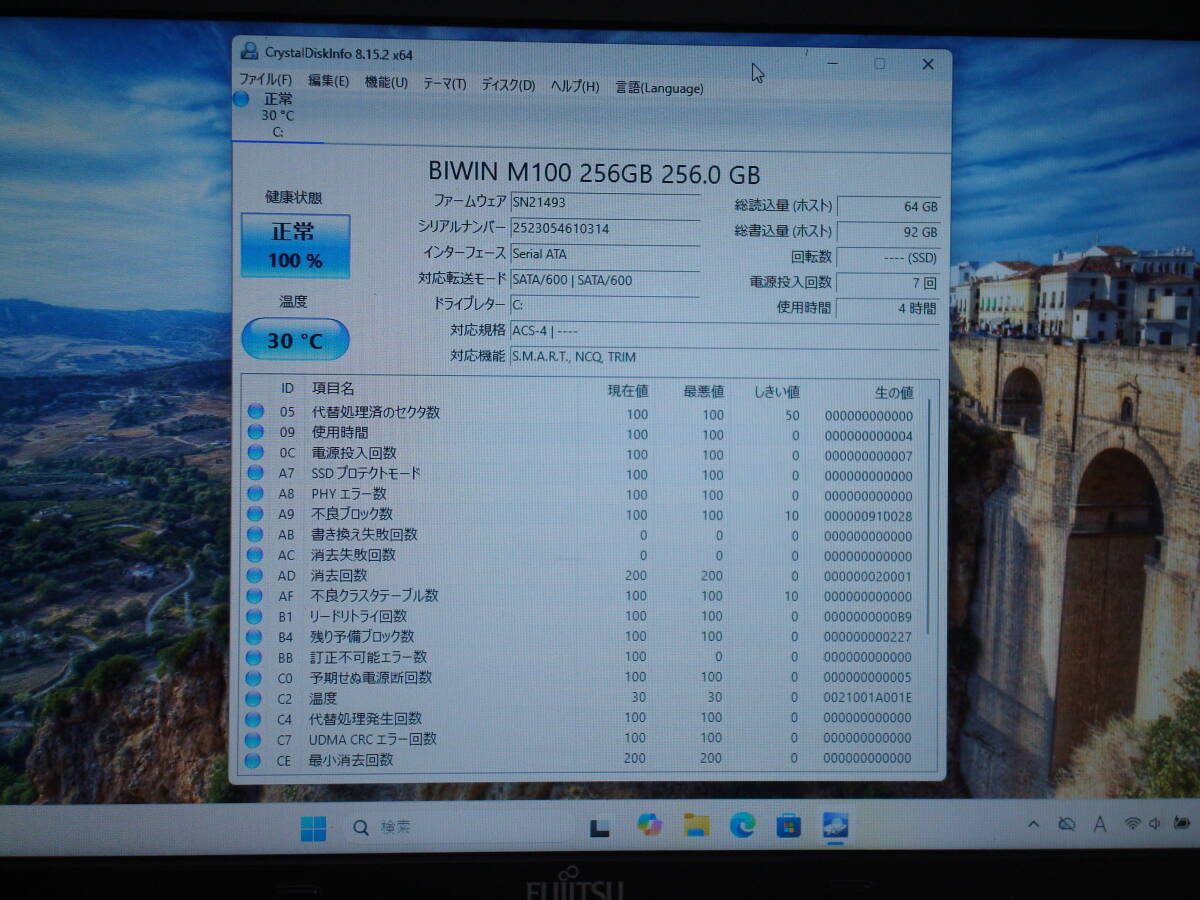The image size is (1200, 900).
Task: Select drive C: tab with 正常 30 °C
Action: tap(277, 114)
